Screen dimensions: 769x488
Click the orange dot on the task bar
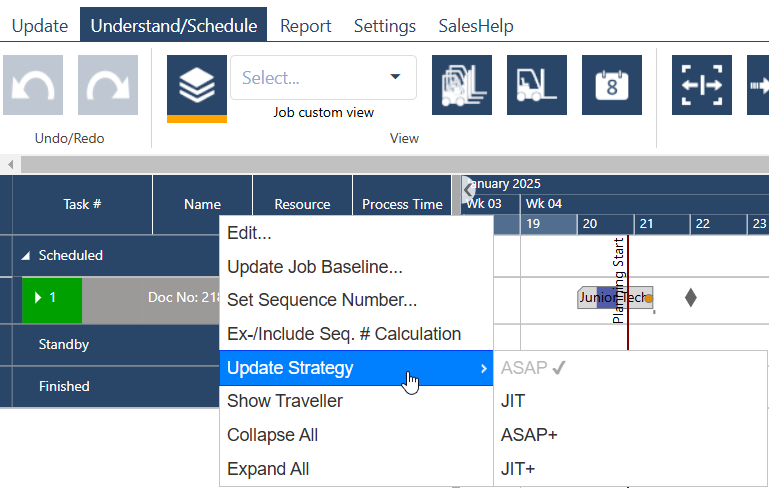[649, 299]
